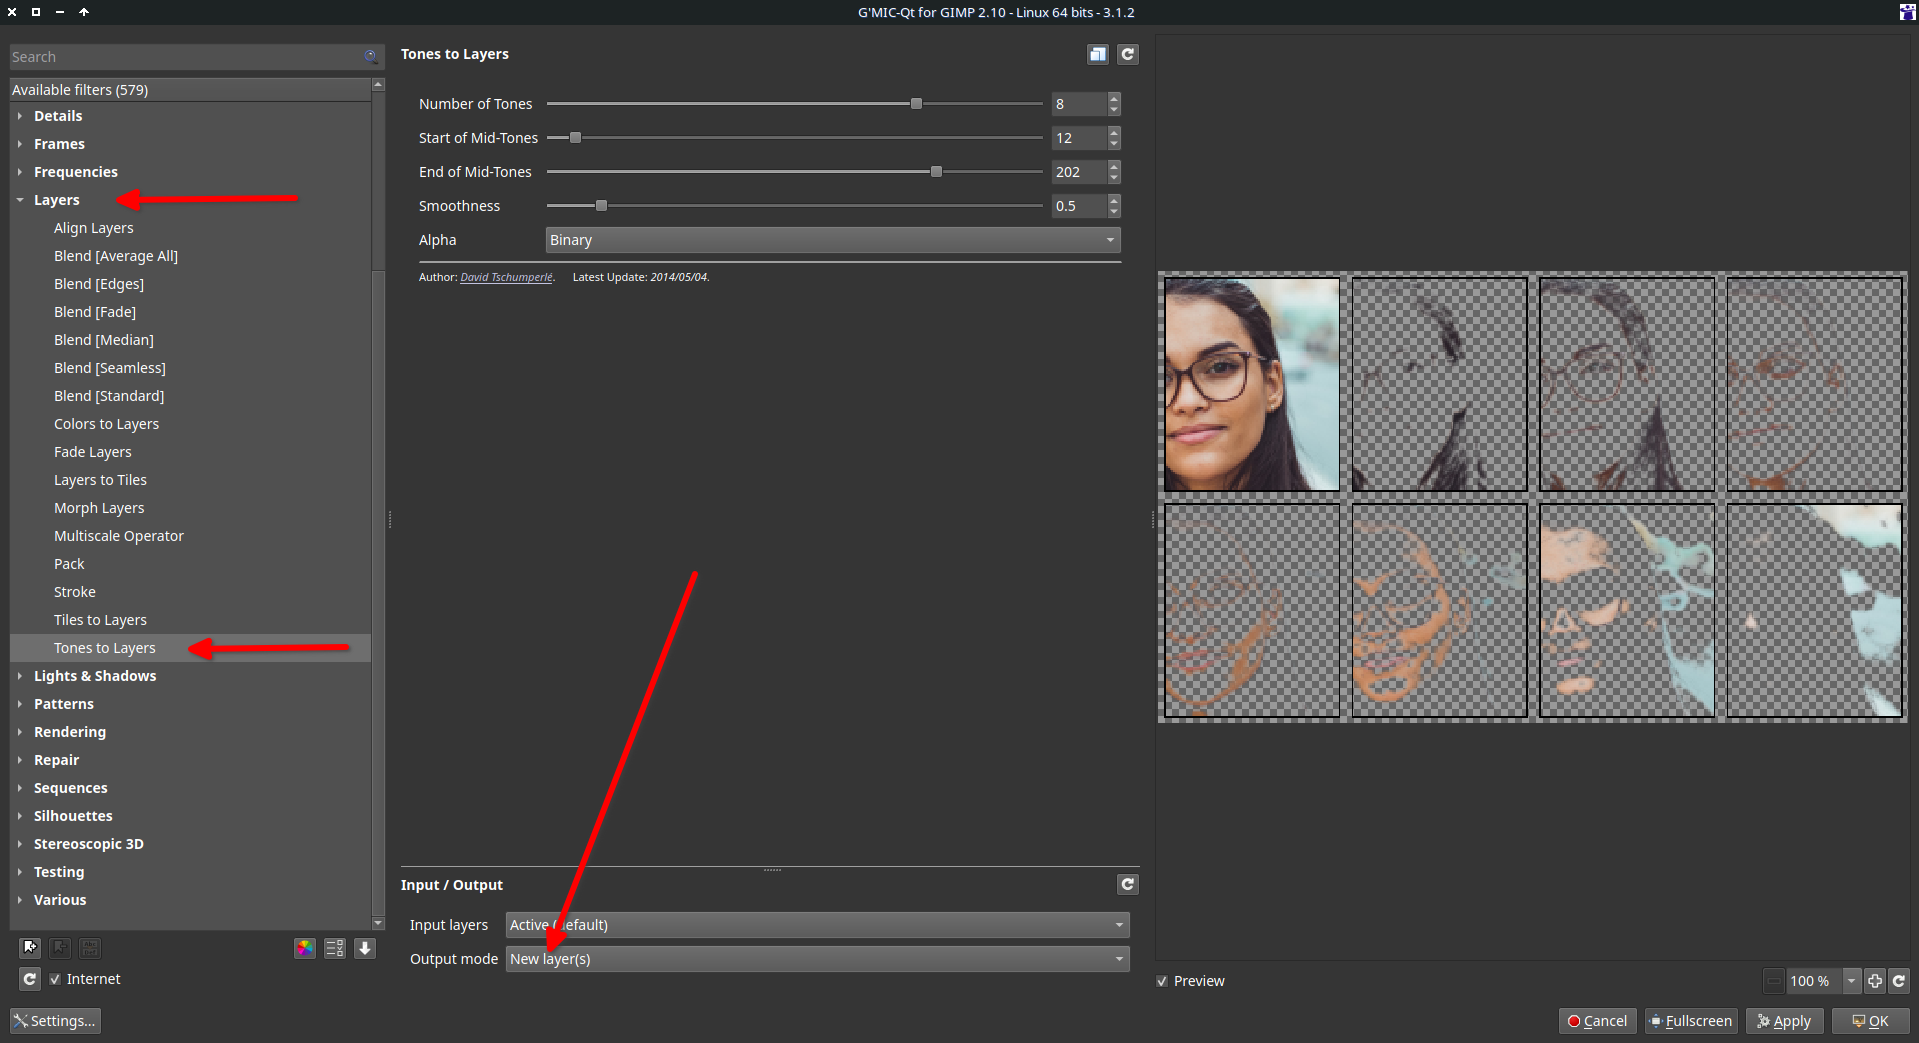Open the Output mode dropdown
Viewport: 1919px width, 1043px height.
[x=816, y=959]
